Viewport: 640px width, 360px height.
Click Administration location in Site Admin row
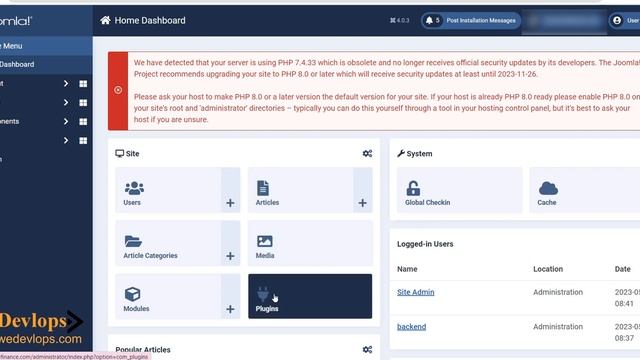click(x=558, y=292)
